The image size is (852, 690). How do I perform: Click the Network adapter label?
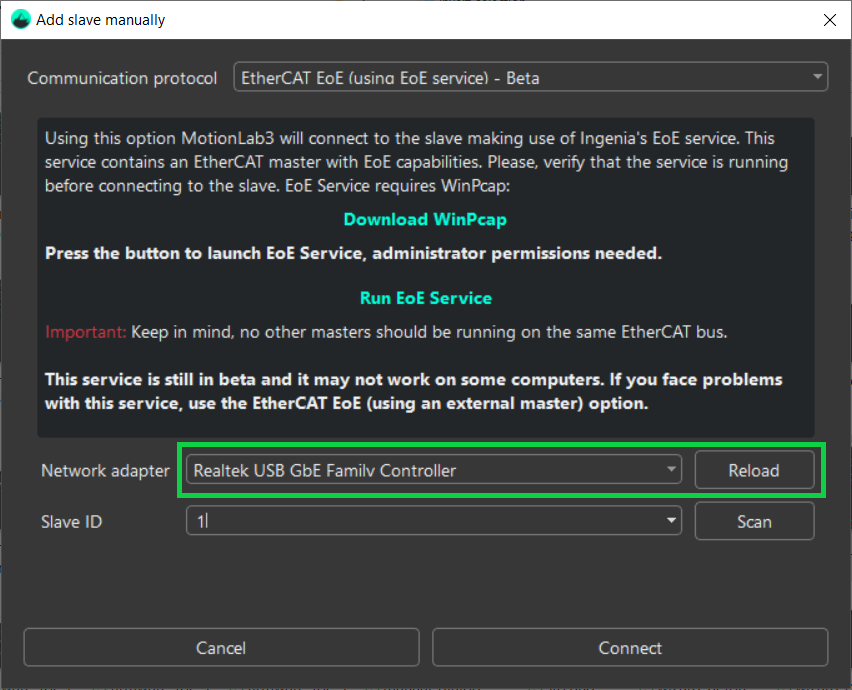click(x=104, y=470)
